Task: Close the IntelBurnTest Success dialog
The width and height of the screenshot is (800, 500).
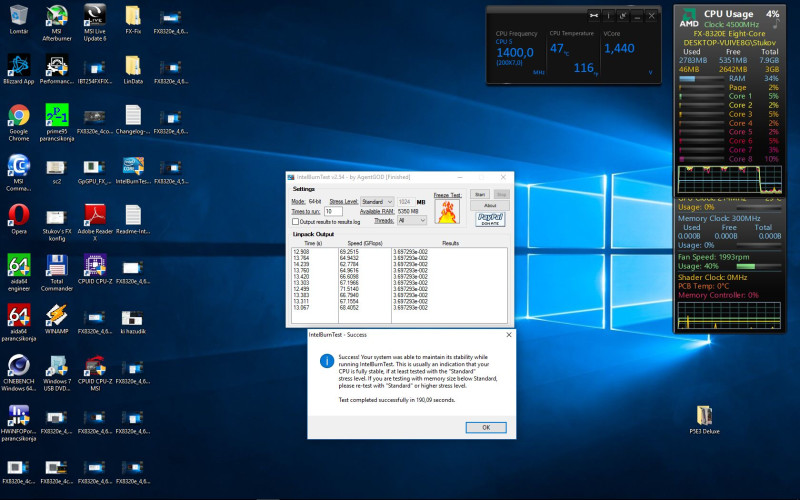Action: pyautogui.click(x=509, y=335)
